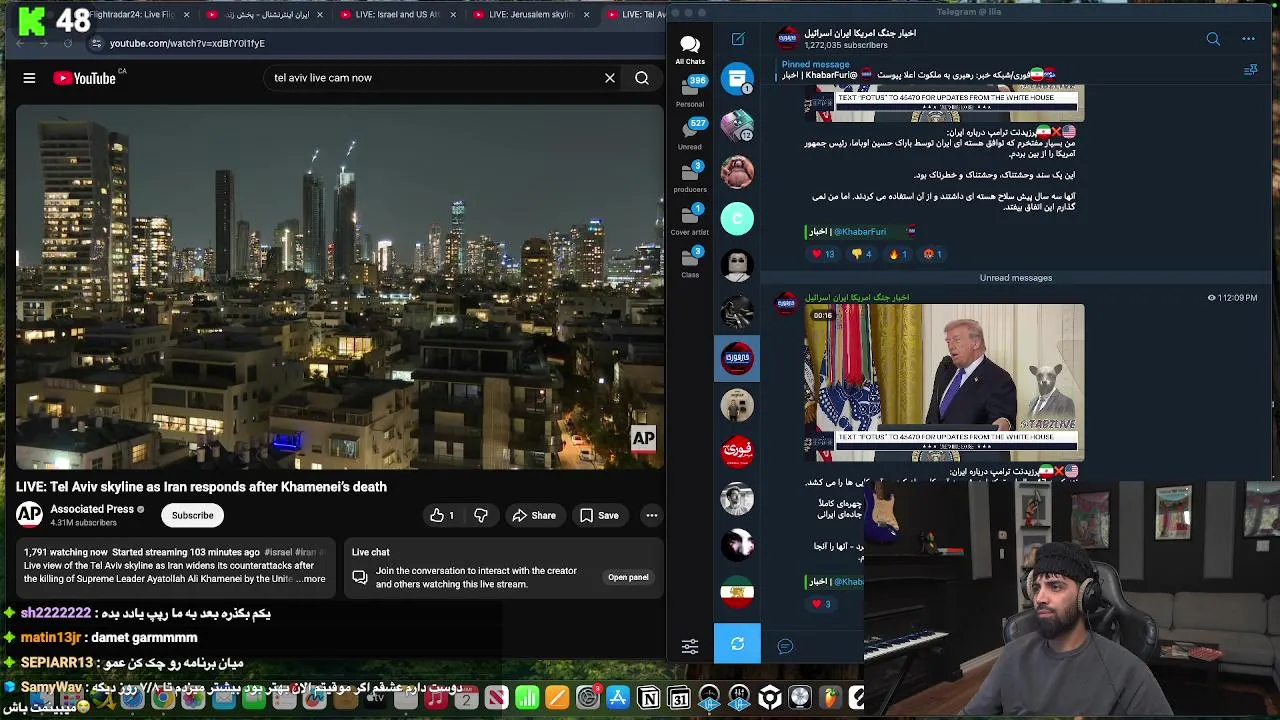Switch to 'LIVE: Israel and US' tab

(x=398, y=15)
